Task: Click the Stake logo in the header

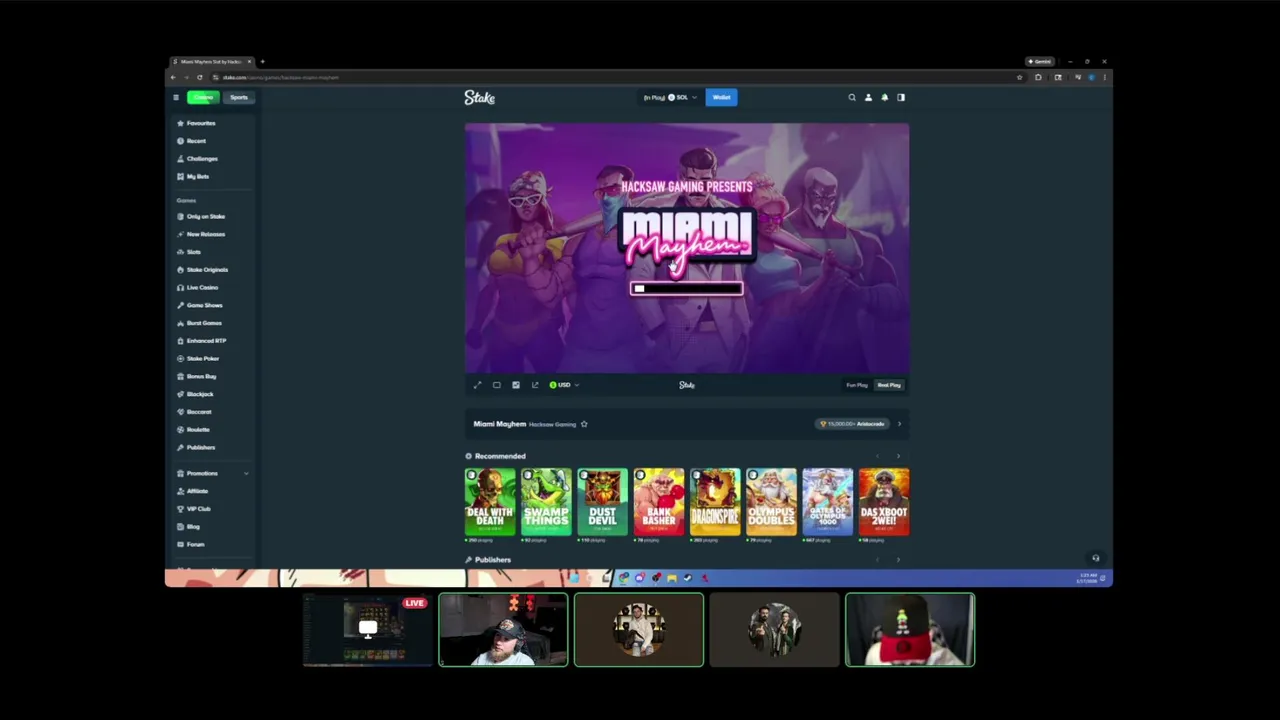Action: click(x=480, y=97)
